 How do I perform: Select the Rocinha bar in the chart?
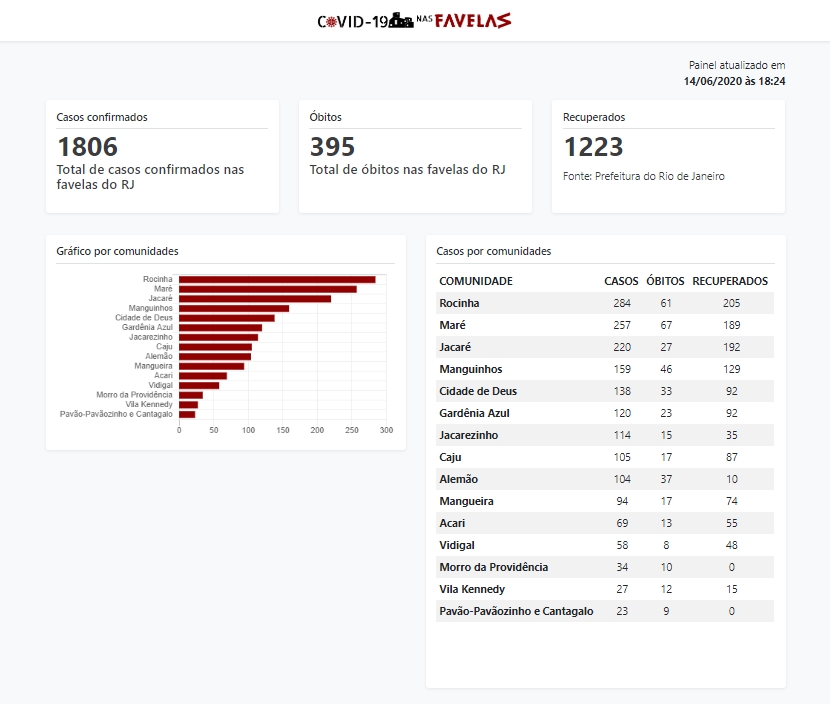tap(277, 279)
